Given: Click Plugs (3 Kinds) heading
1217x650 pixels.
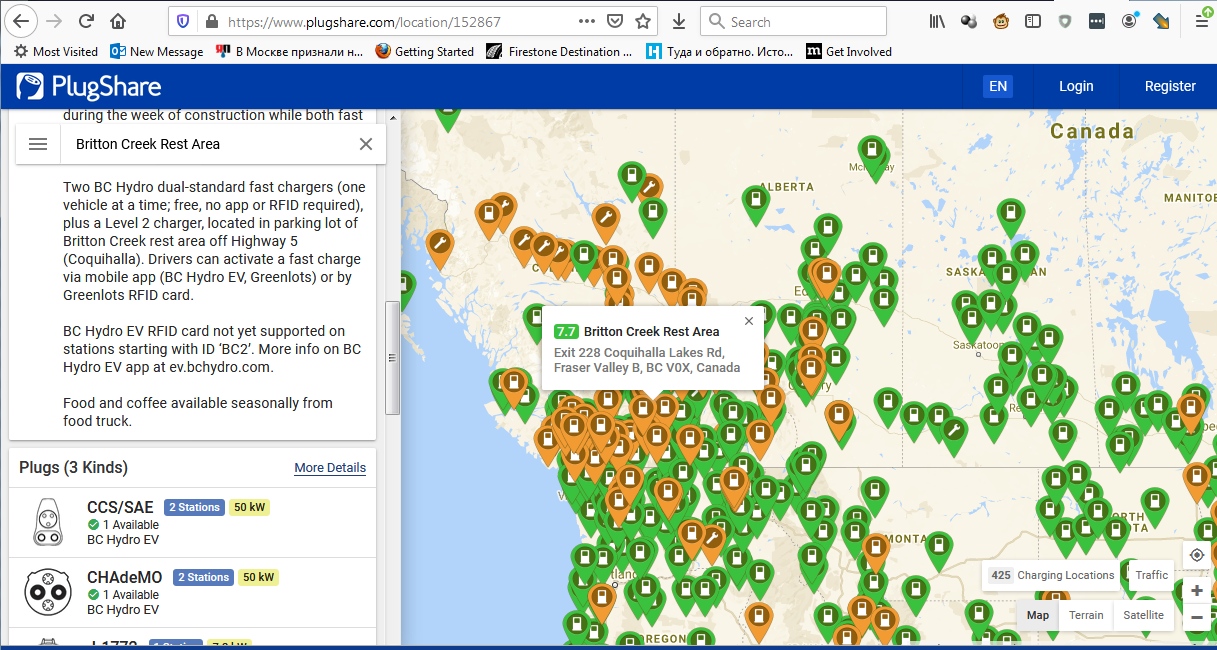Looking at the screenshot, I should point(74,468).
